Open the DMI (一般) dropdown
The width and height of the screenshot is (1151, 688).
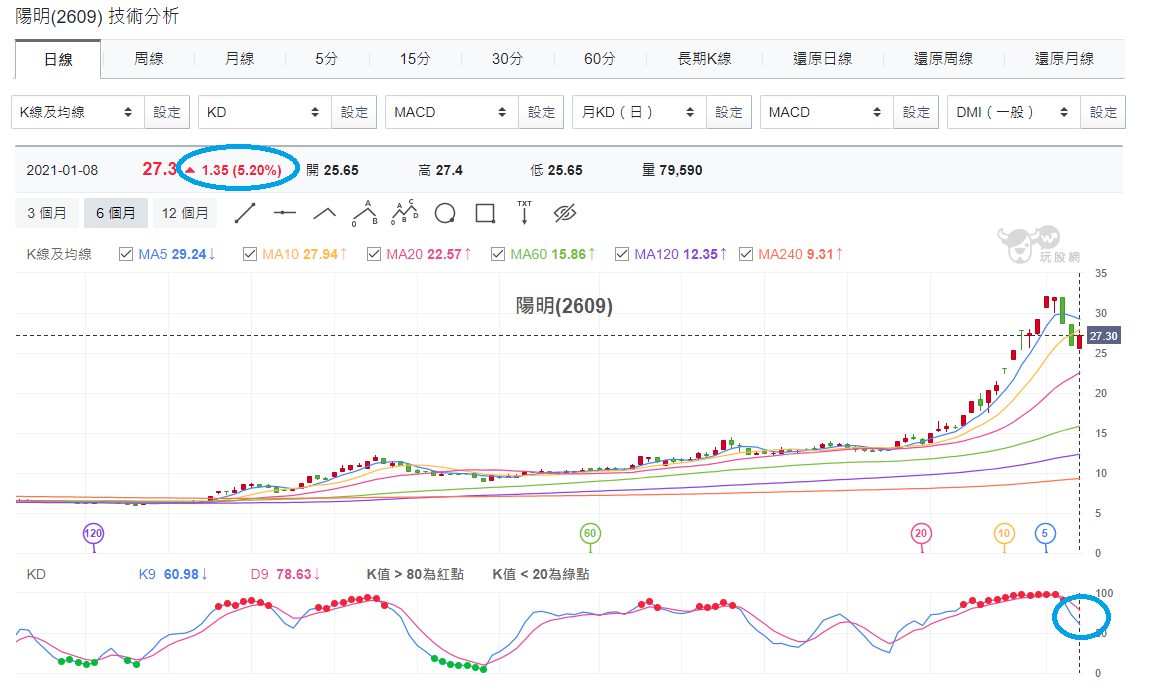[x=1014, y=112]
